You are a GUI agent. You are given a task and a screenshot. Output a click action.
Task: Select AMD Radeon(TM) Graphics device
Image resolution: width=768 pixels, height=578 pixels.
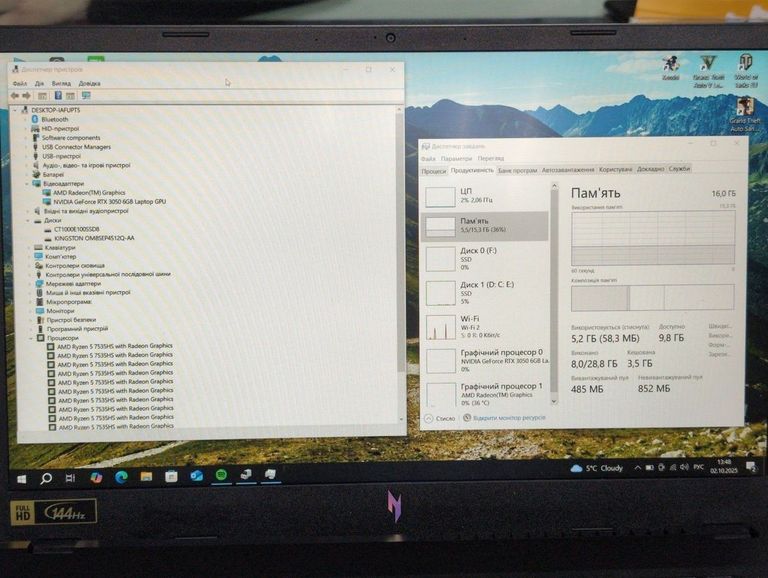[89, 193]
